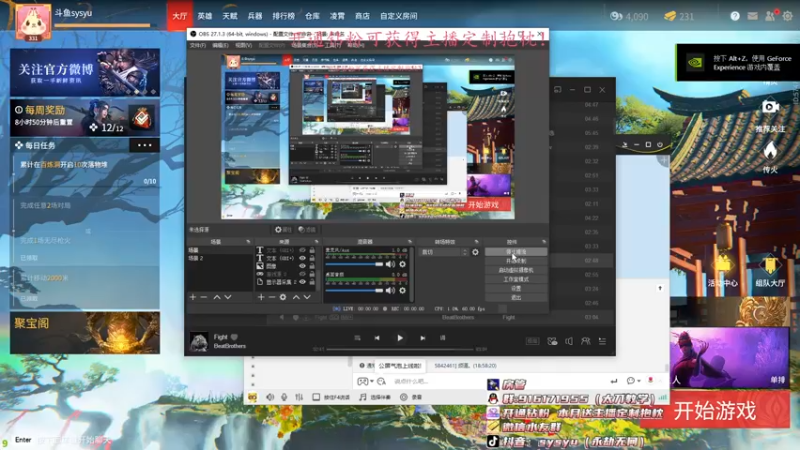The height and width of the screenshot is (450, 800).
Task: Switch to the 英雄 tab in game
Action: [205, 16]
